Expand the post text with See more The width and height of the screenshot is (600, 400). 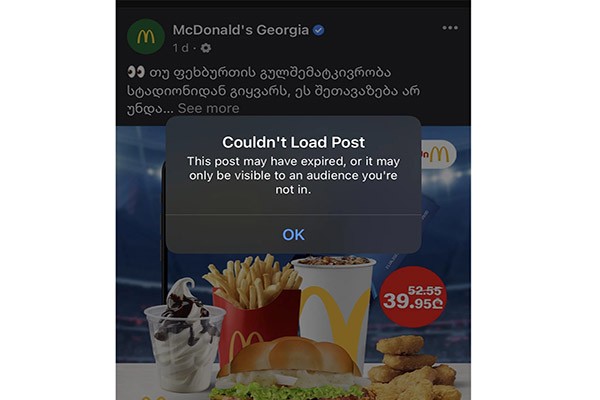point(209,108)
